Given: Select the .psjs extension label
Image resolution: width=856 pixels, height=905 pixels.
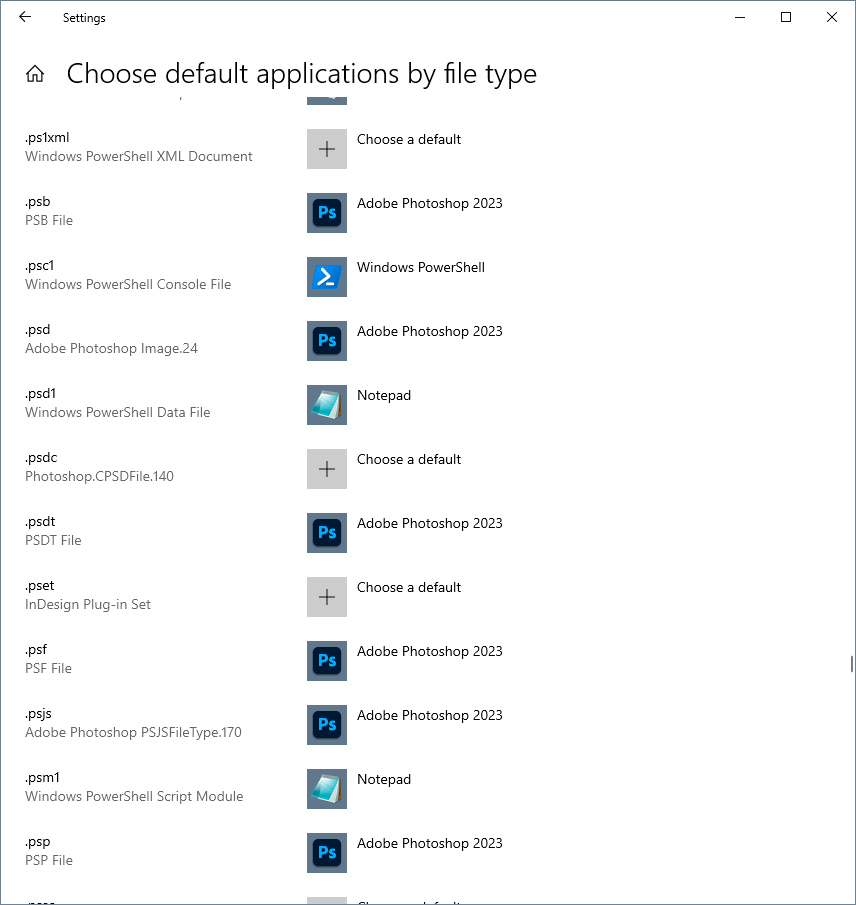Looking at the screenshot, I should coord(38,715).
